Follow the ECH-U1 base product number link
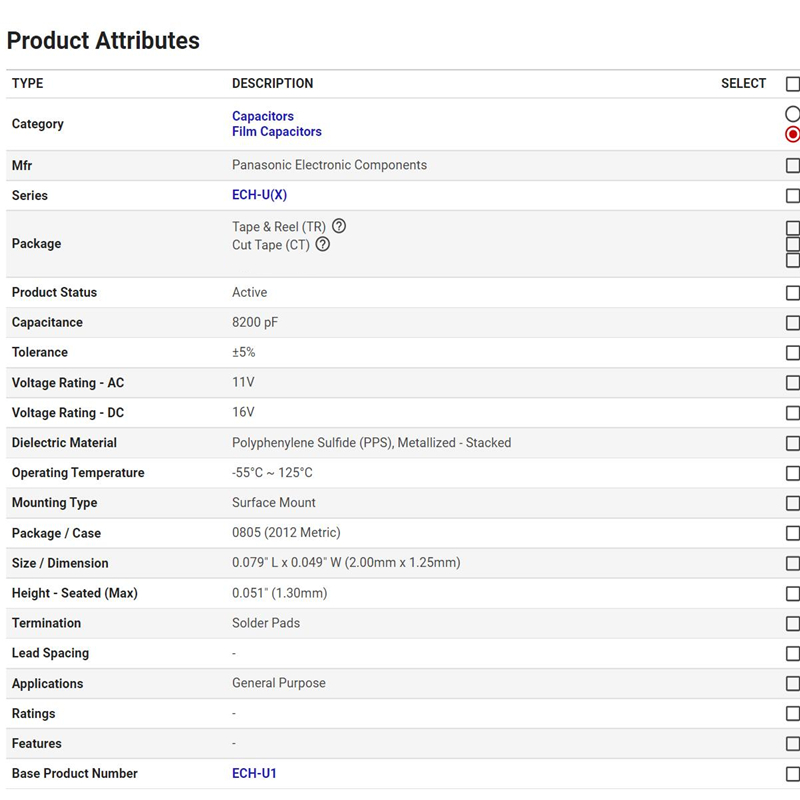This screenshot has height=800, width=800. [x=254, y=773]
